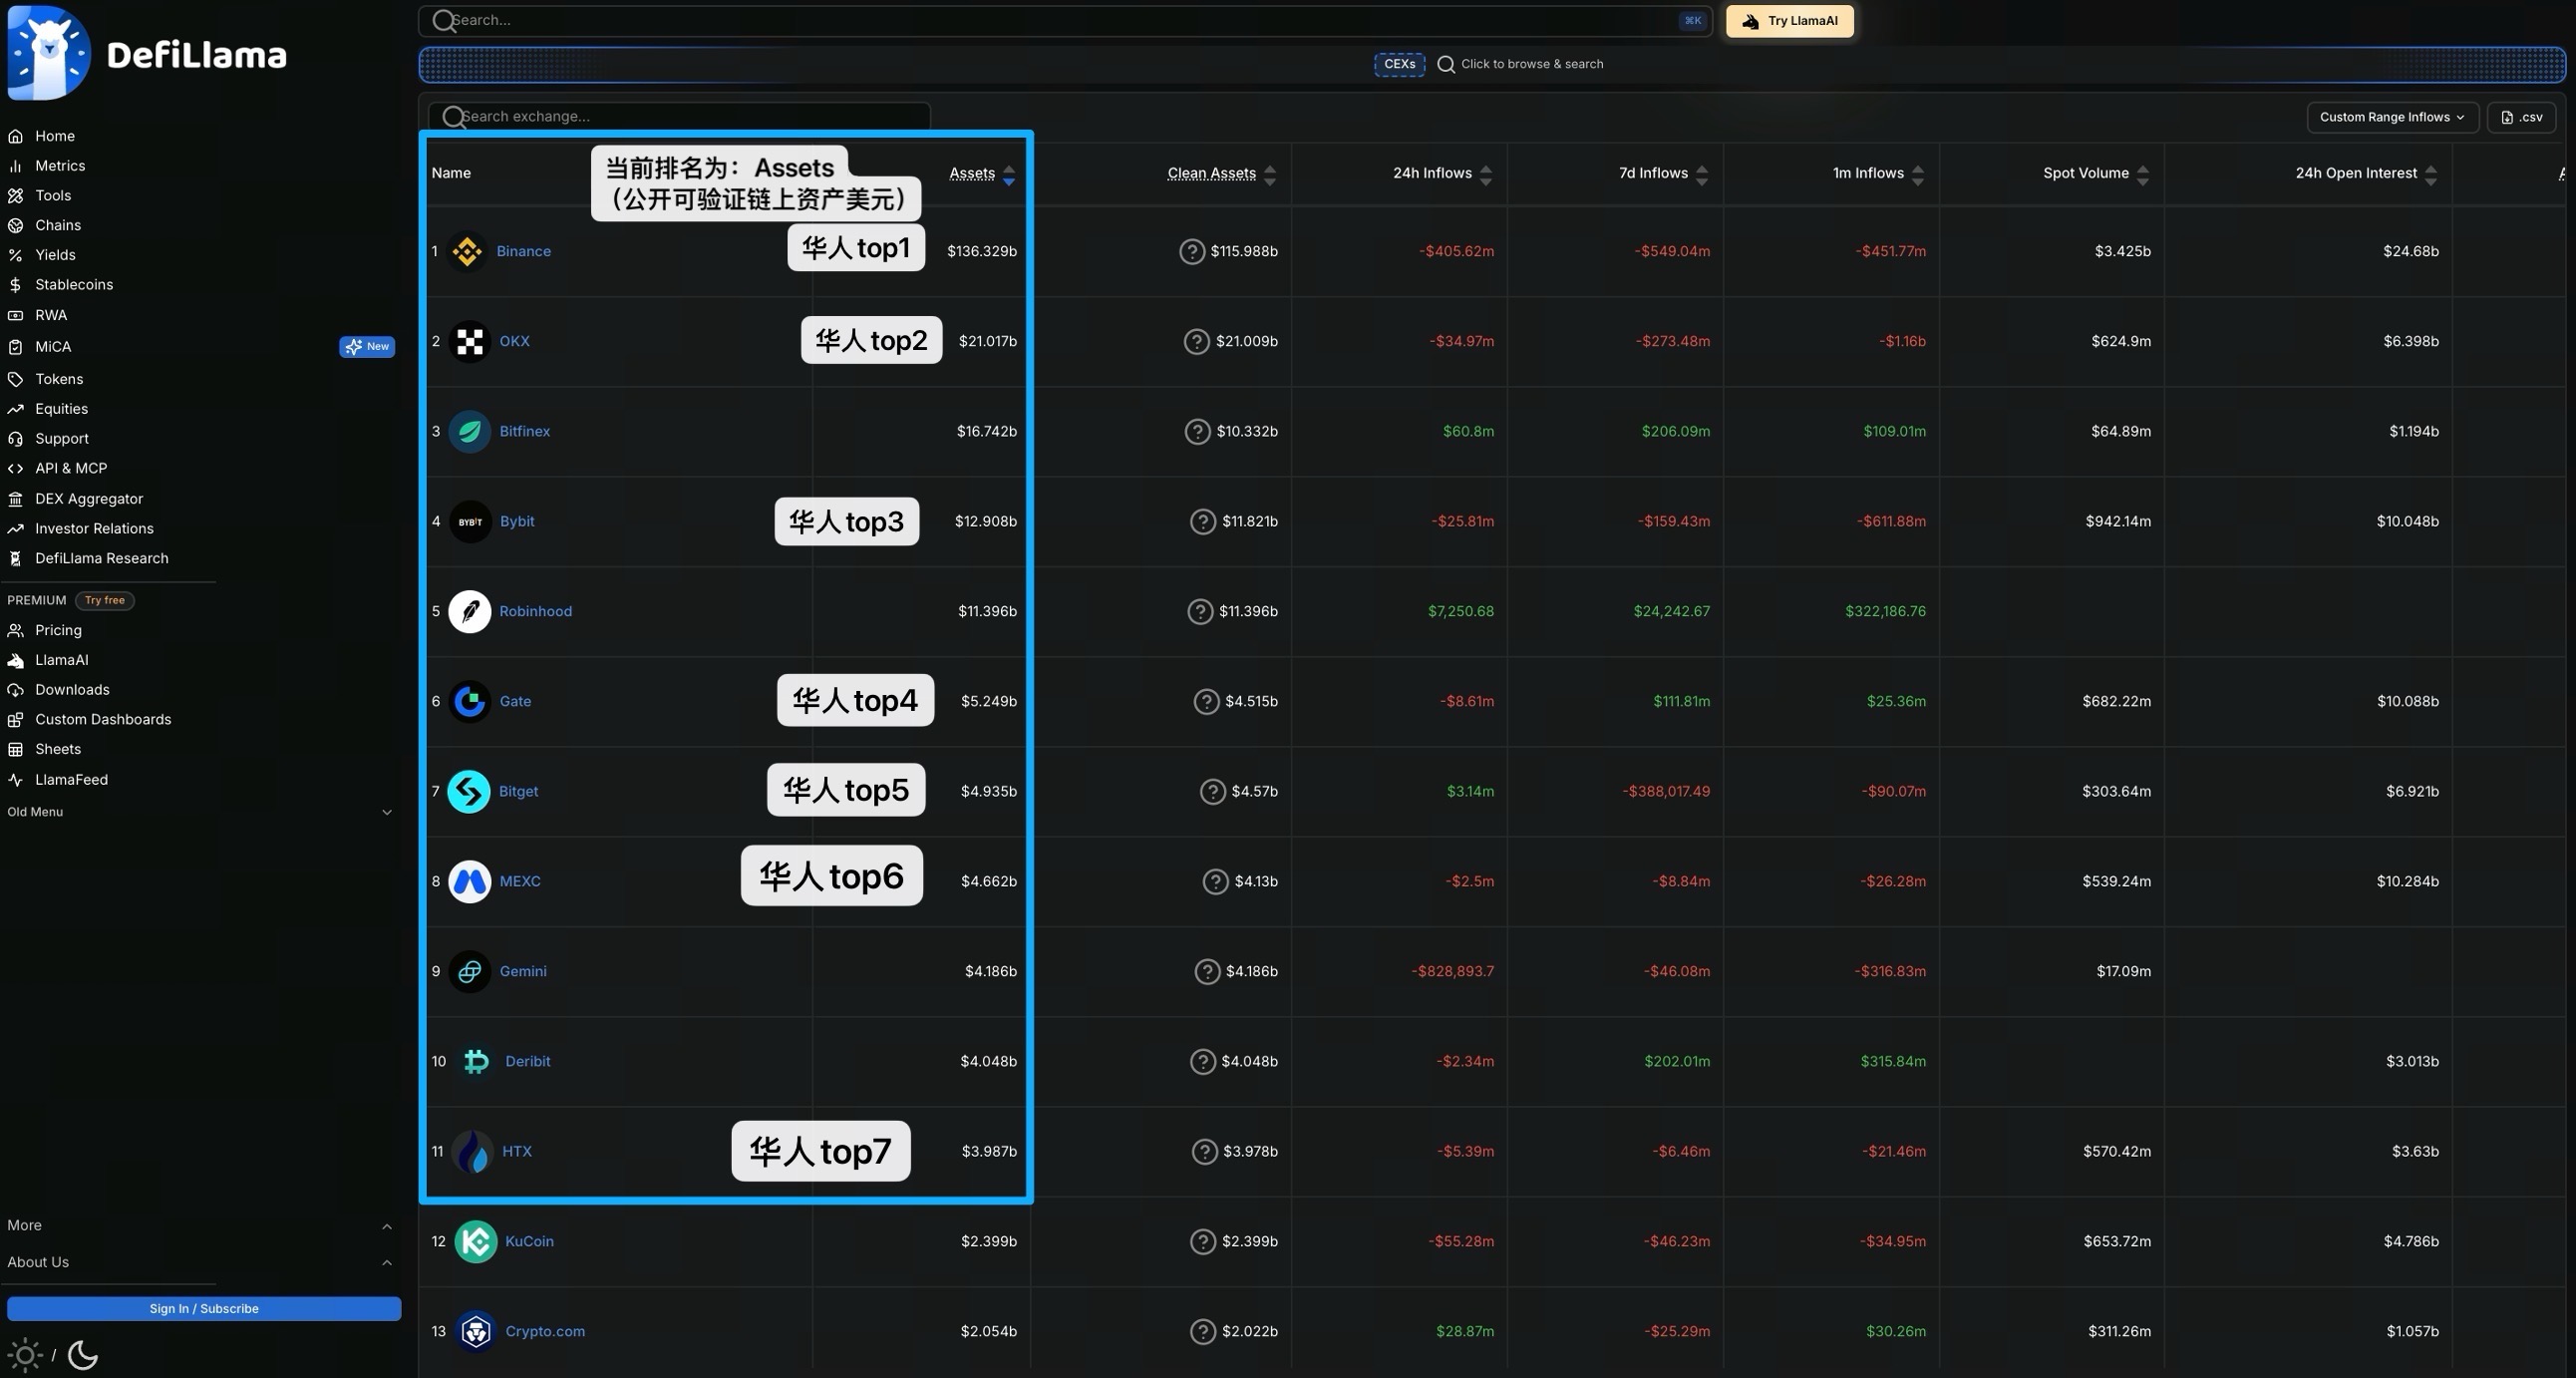Screen dimensions: 2576x1378
Task: Click the CEXs category chip
Action: (1399, 64)
